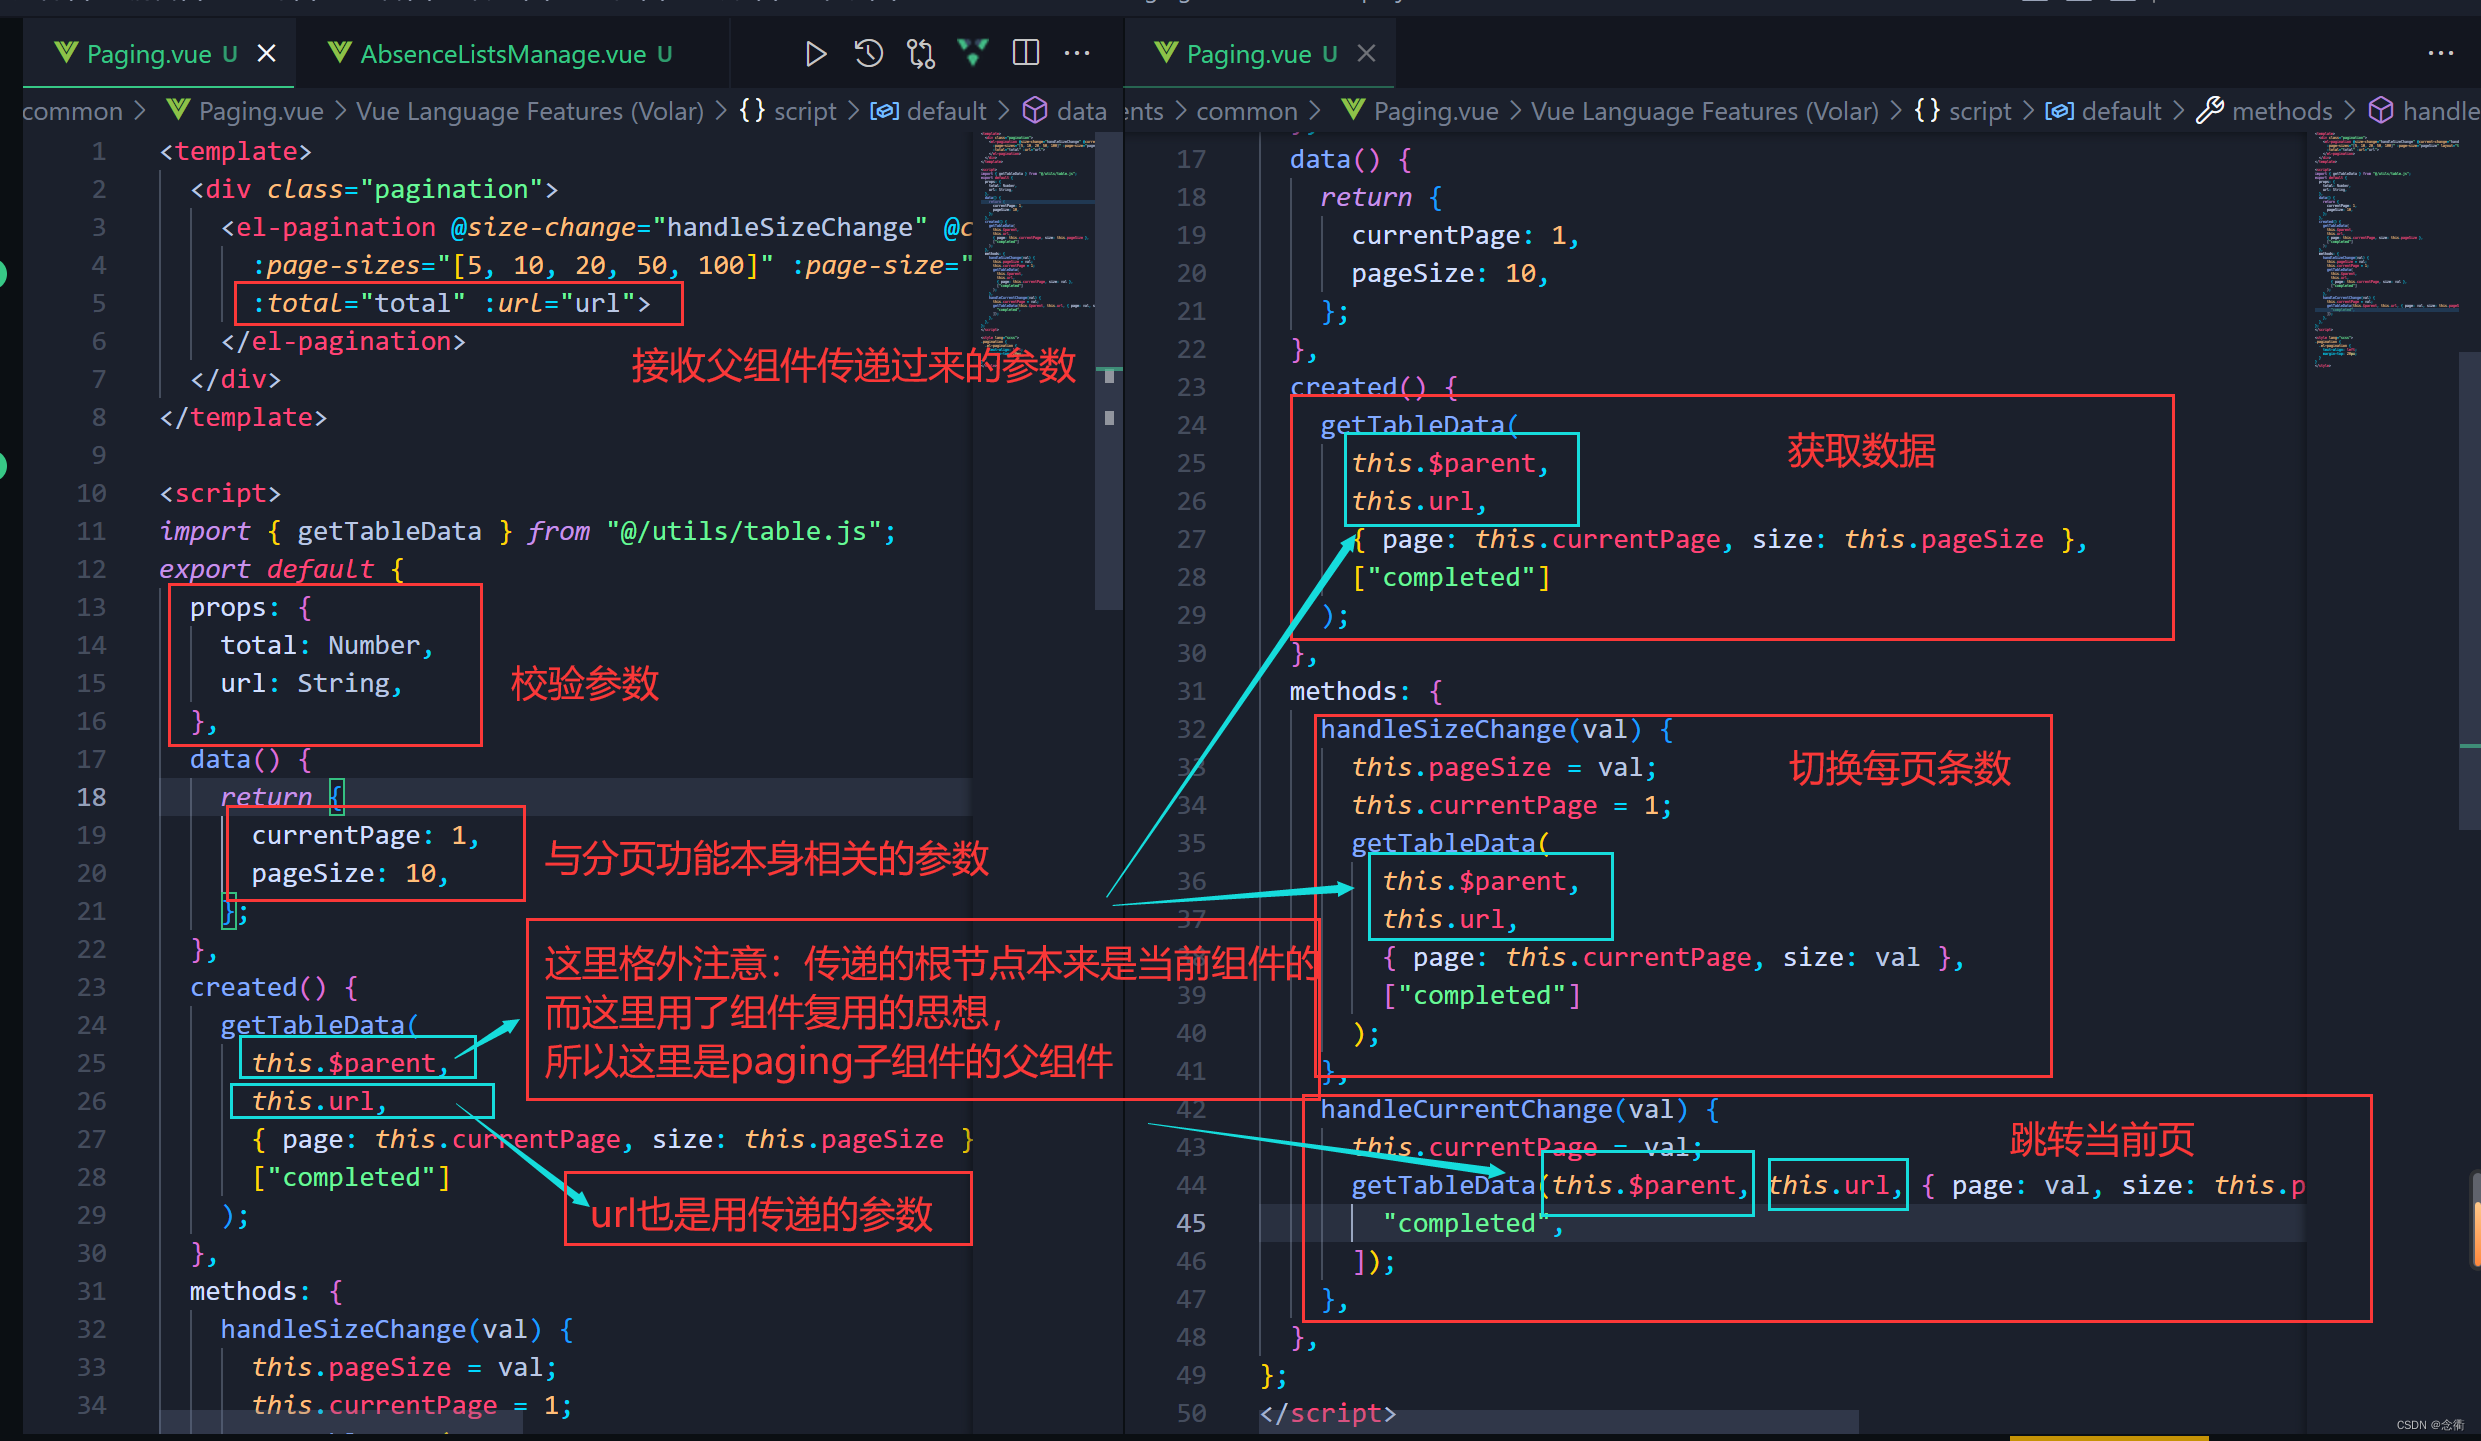Click the right editor's vertical scrollbar
Image resolution: width=2481 pixels, height=1441 pixels.
2468,590
